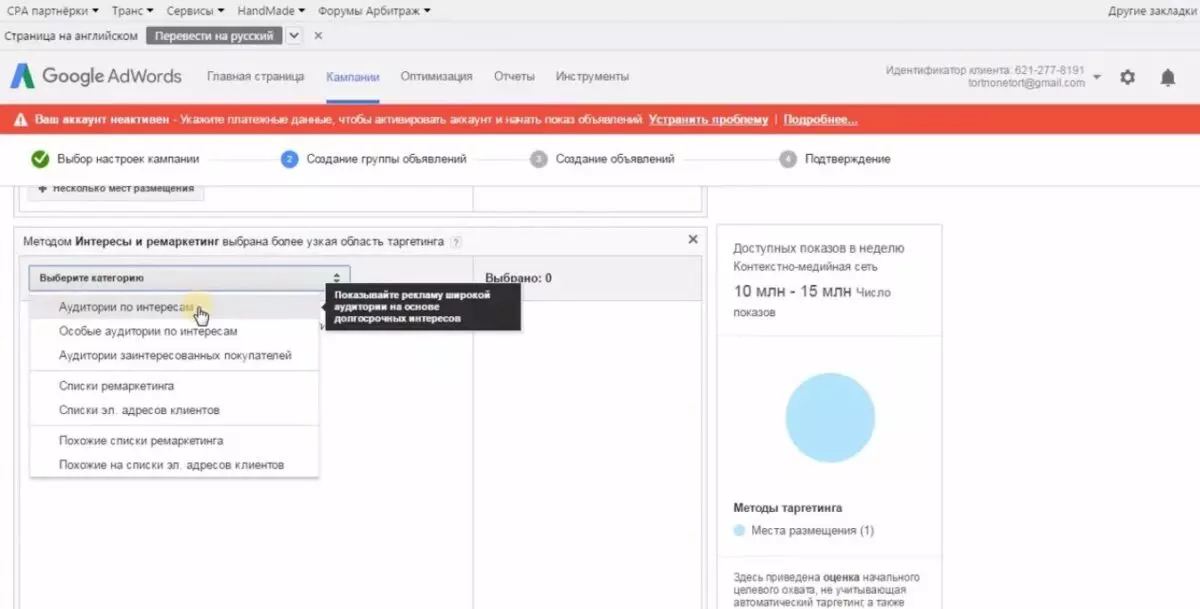
Task: Click step 4 circle icon
Action: 788,158
